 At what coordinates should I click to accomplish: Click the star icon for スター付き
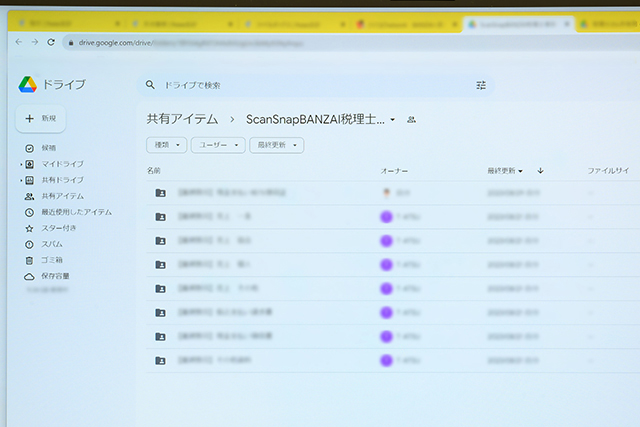click(x=29, y=228)
